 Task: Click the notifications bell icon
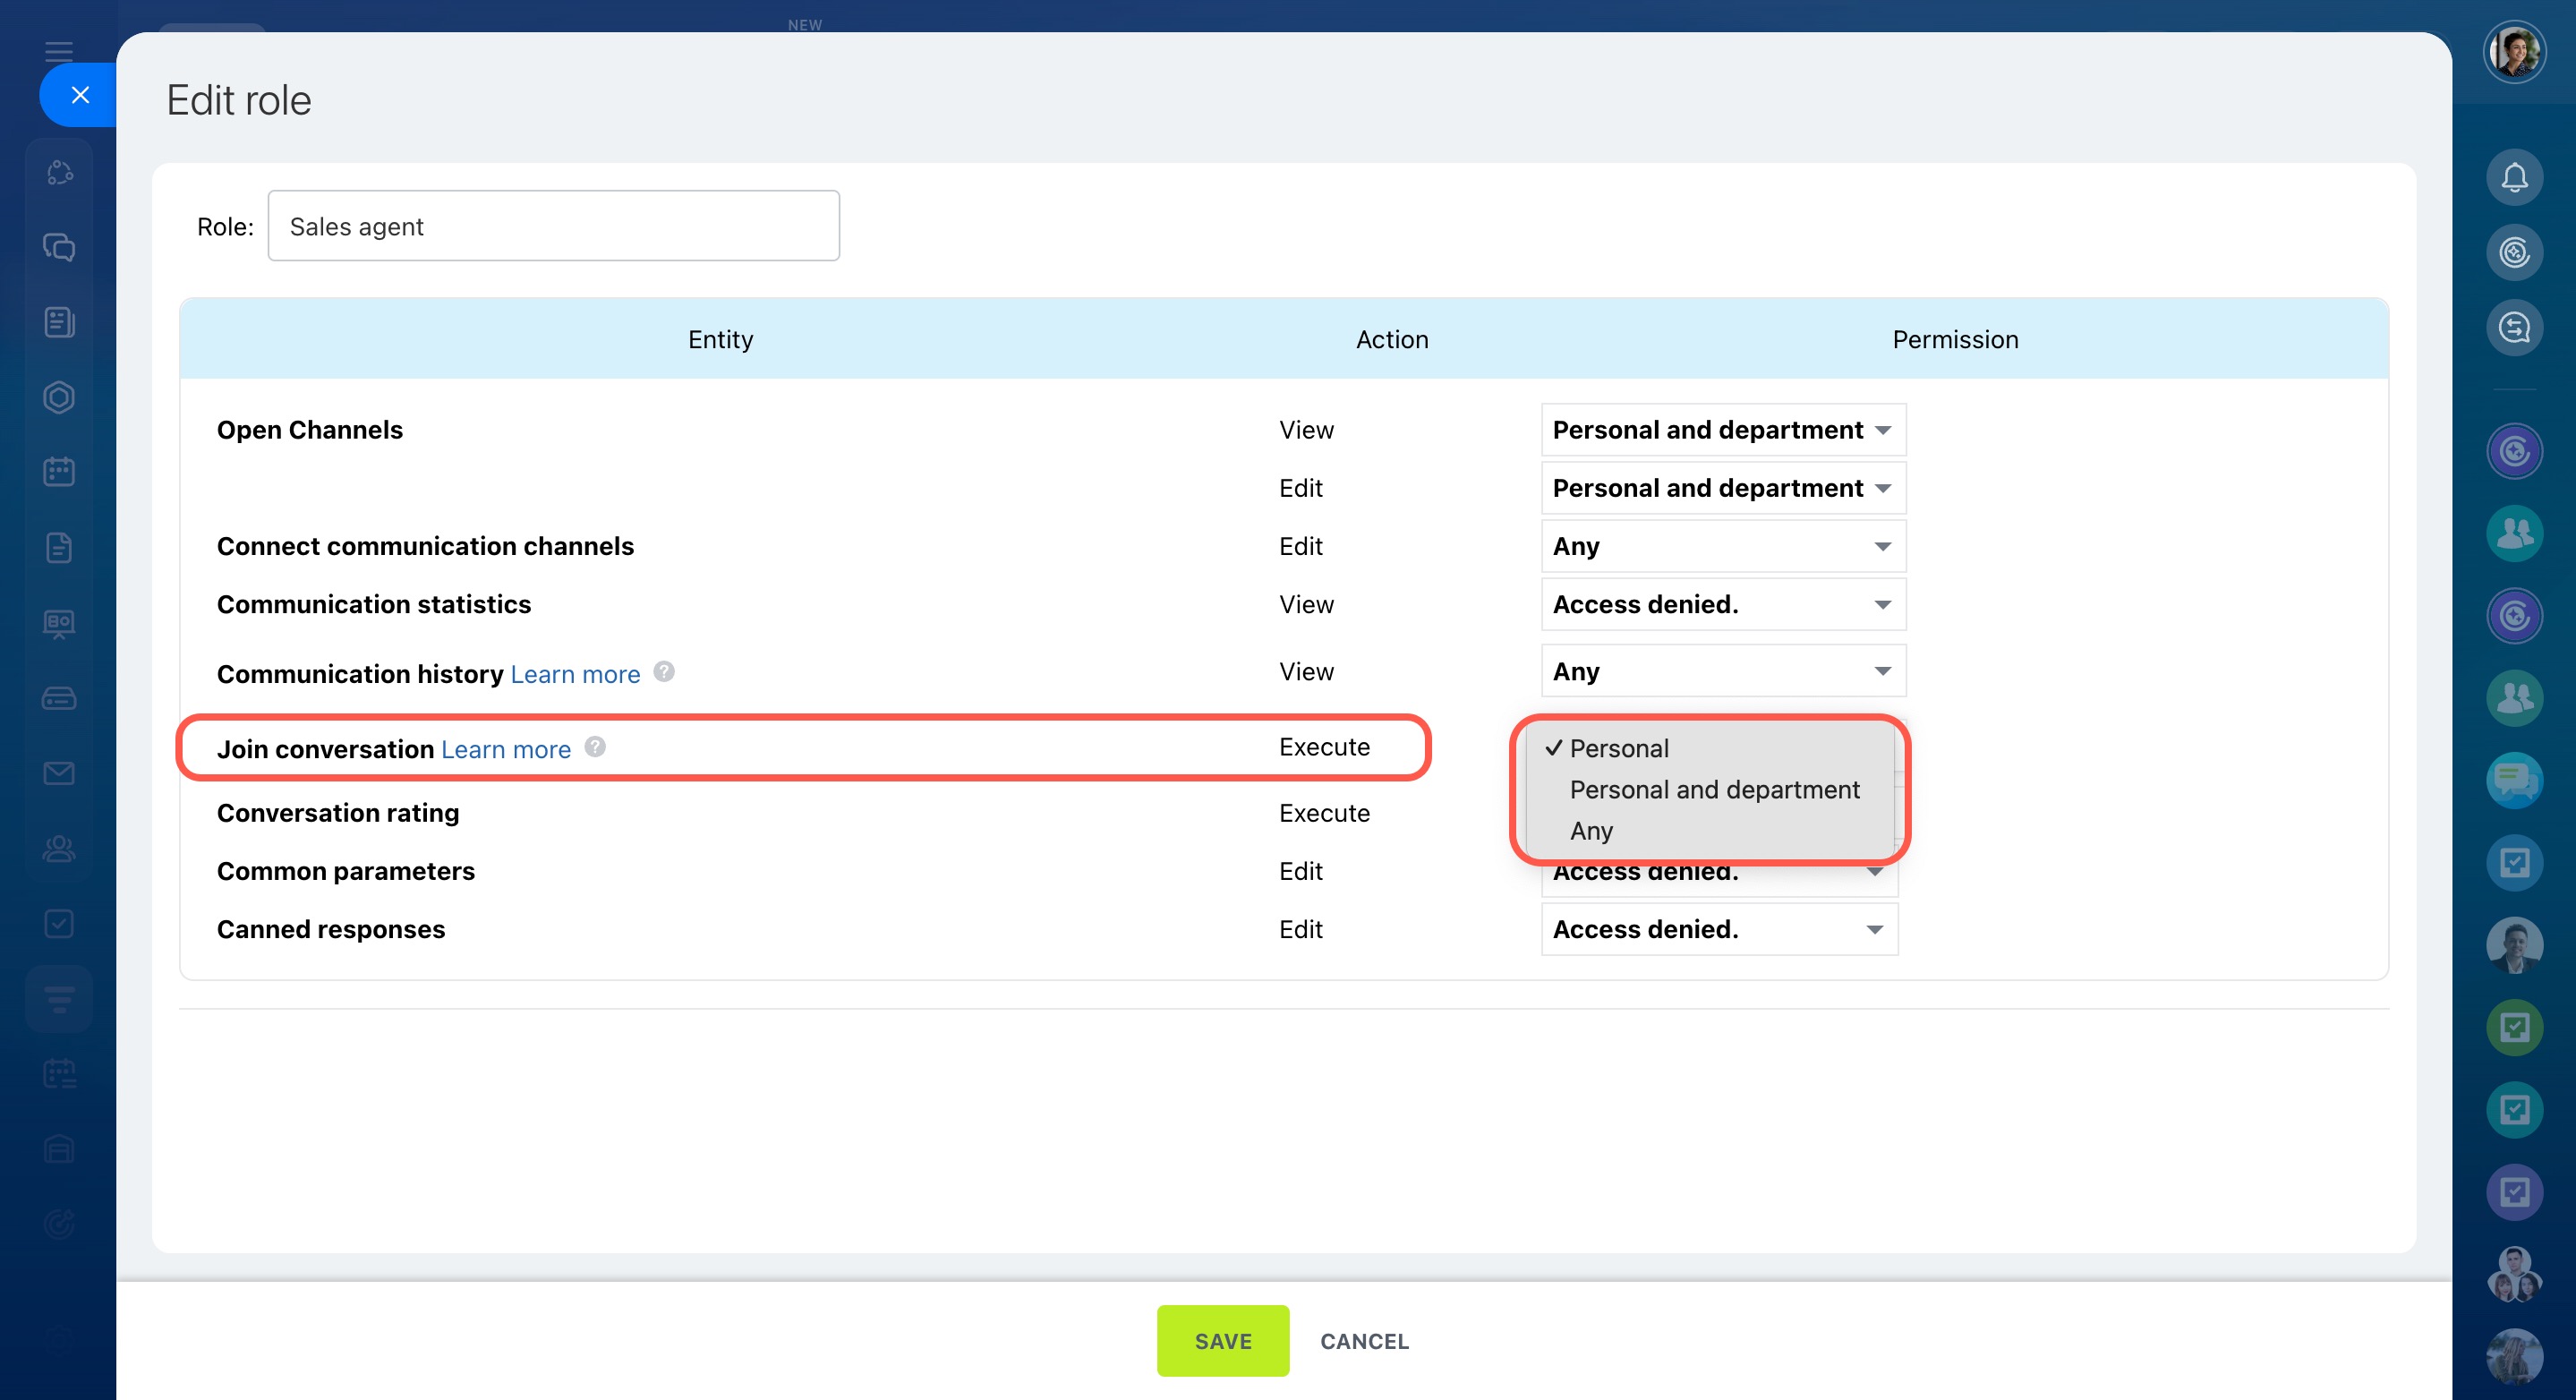coord(2513,178)
